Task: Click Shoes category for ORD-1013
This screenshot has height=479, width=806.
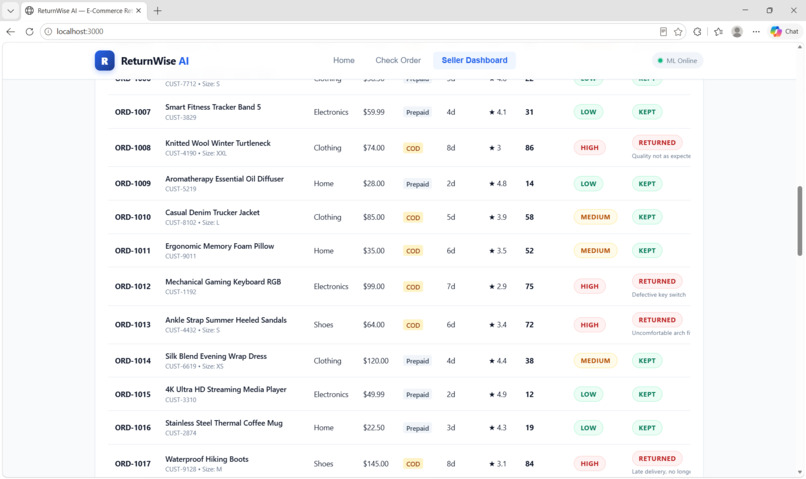Action: coord(323,325)
